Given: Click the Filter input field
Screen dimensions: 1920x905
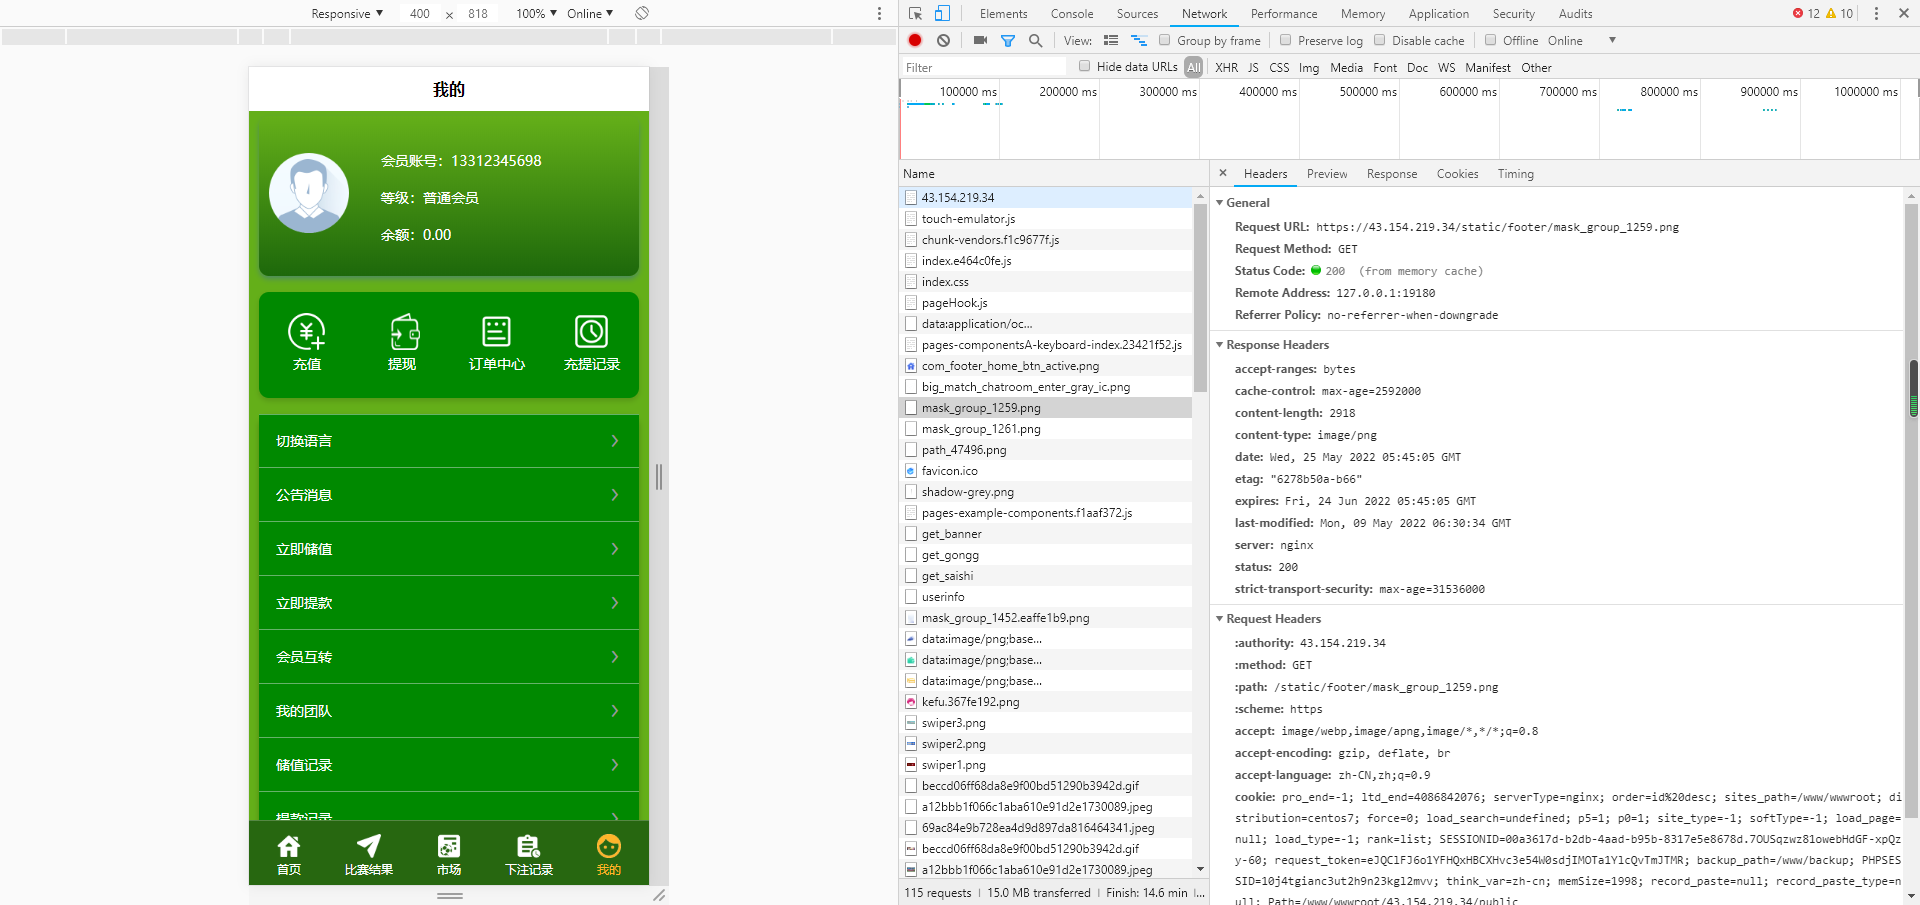Looking at the screenshot, I should coord(984,67).
